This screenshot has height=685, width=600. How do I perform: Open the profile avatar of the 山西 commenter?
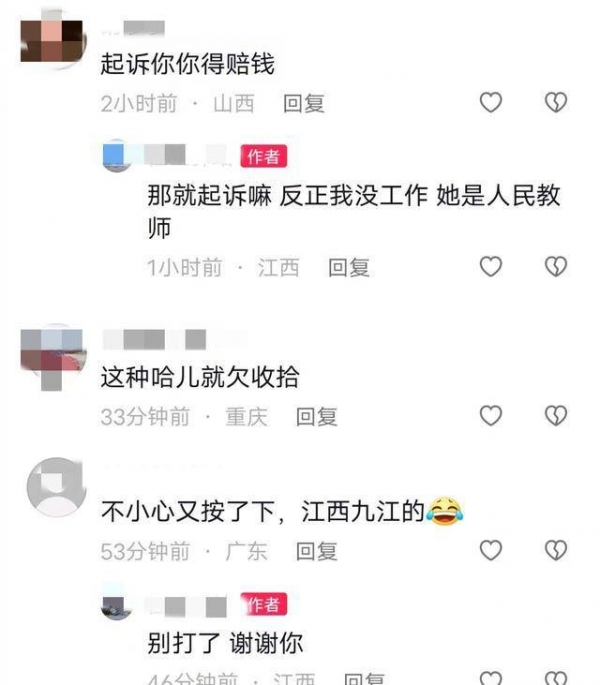(52, 40)
